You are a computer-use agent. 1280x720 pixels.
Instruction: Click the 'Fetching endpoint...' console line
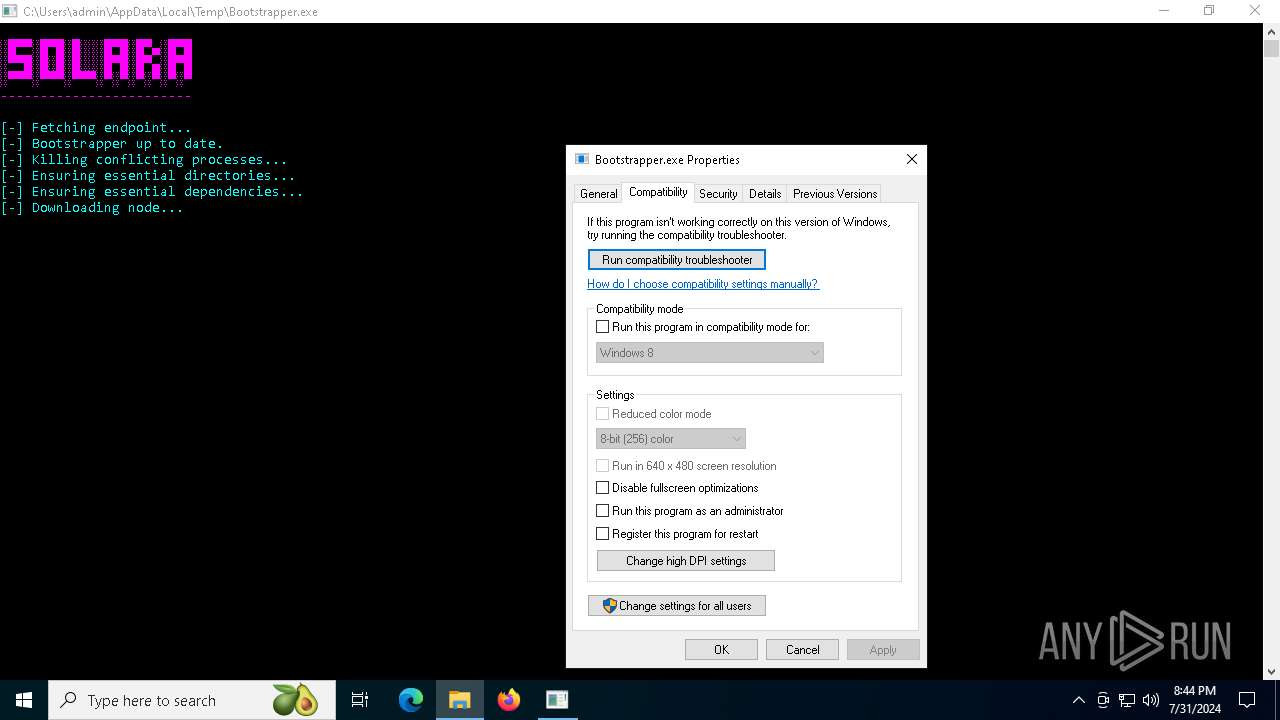pos(96,128)
